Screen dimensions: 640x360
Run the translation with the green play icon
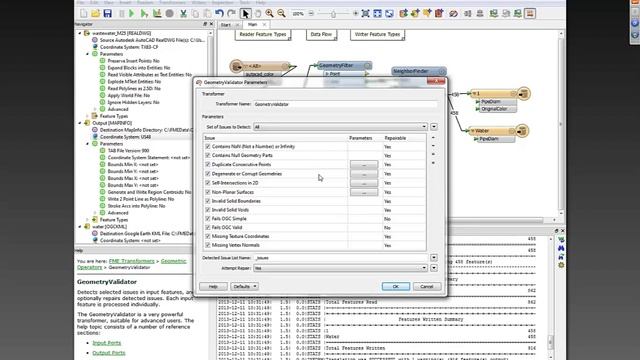pyautogui.click(x=131, y=13)
